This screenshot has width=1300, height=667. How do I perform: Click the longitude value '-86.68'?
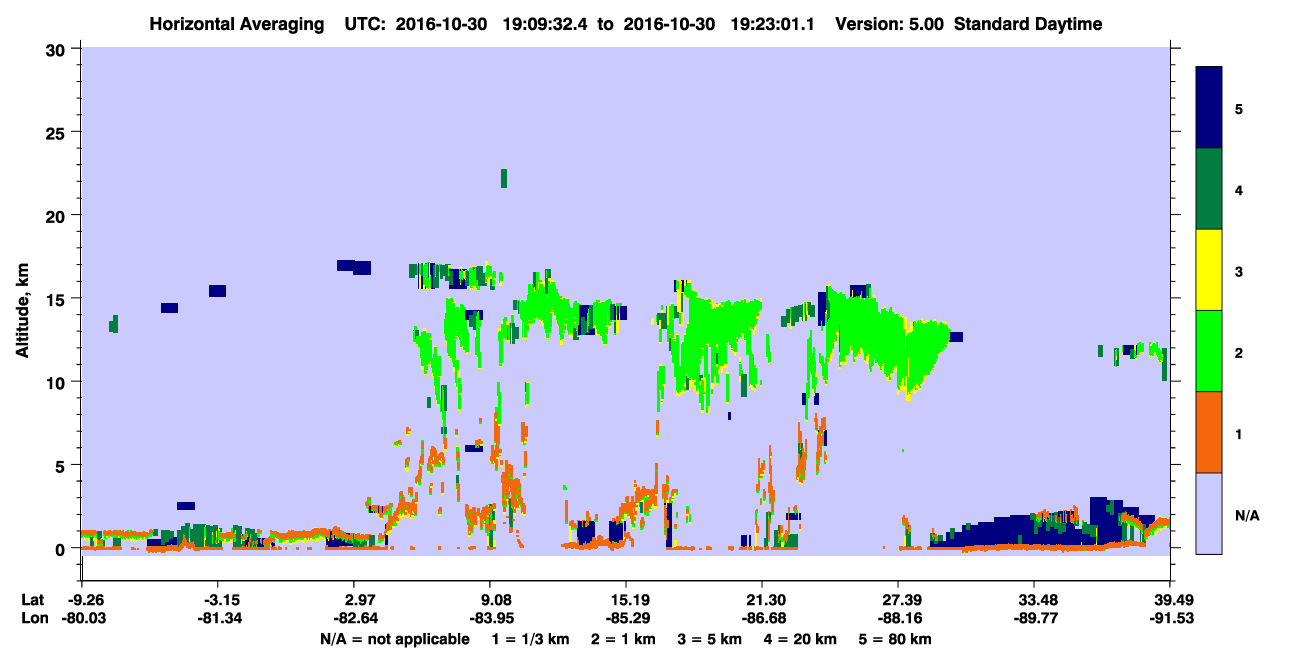coord(762,618)
